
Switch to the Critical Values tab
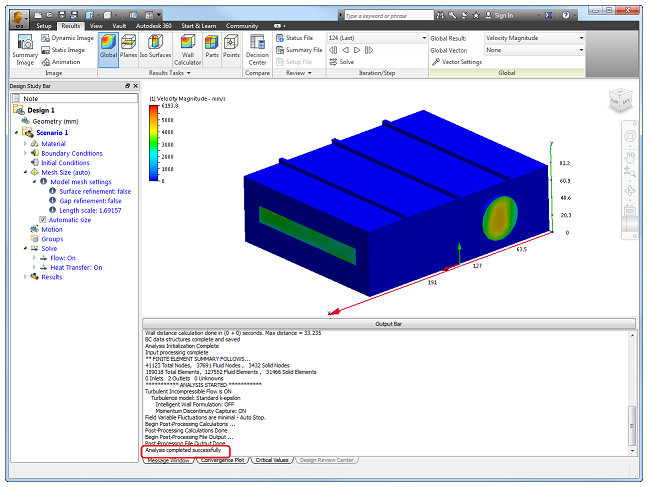[x=272, y=460]
